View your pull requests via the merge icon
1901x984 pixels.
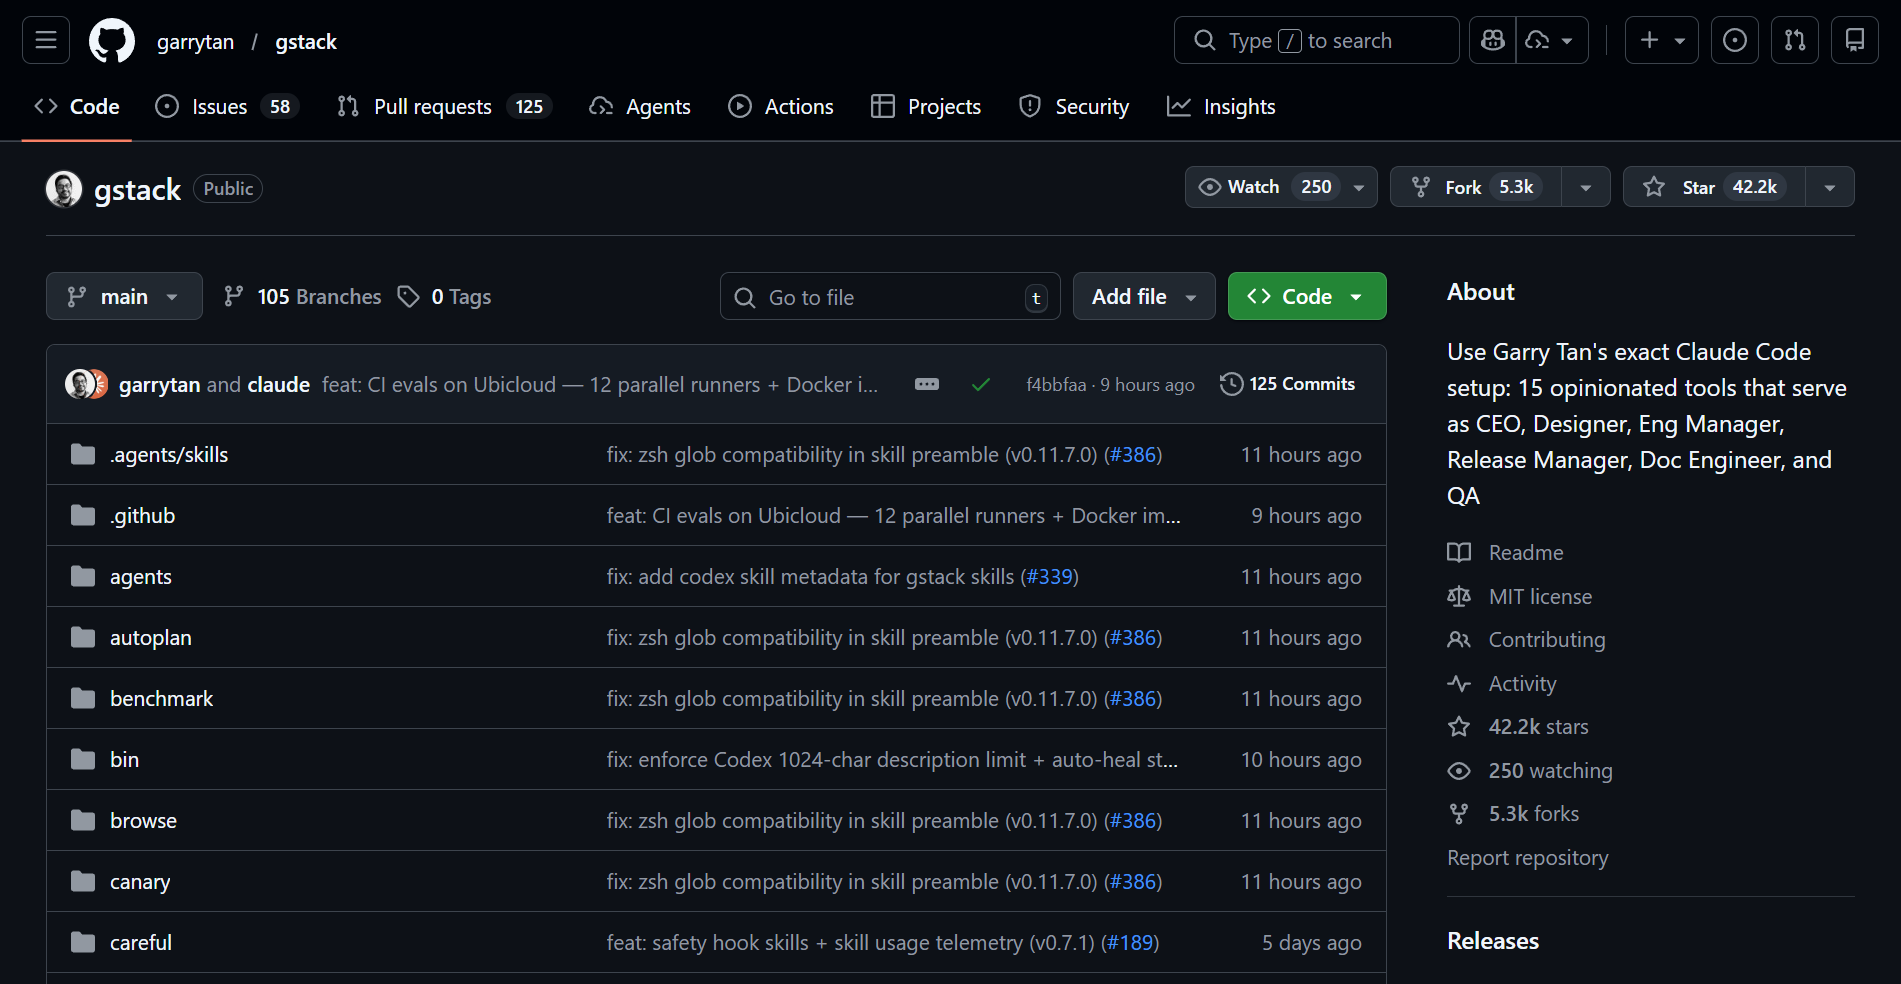pyautogui.click(x=1794, y=40)
